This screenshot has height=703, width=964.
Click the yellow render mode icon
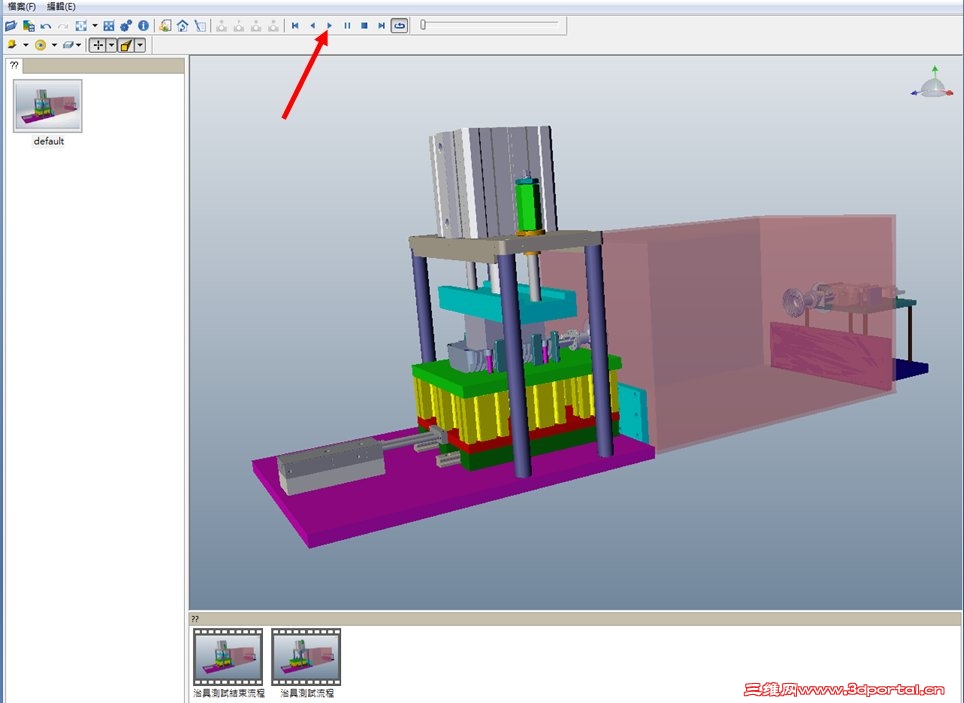point(12,45)
